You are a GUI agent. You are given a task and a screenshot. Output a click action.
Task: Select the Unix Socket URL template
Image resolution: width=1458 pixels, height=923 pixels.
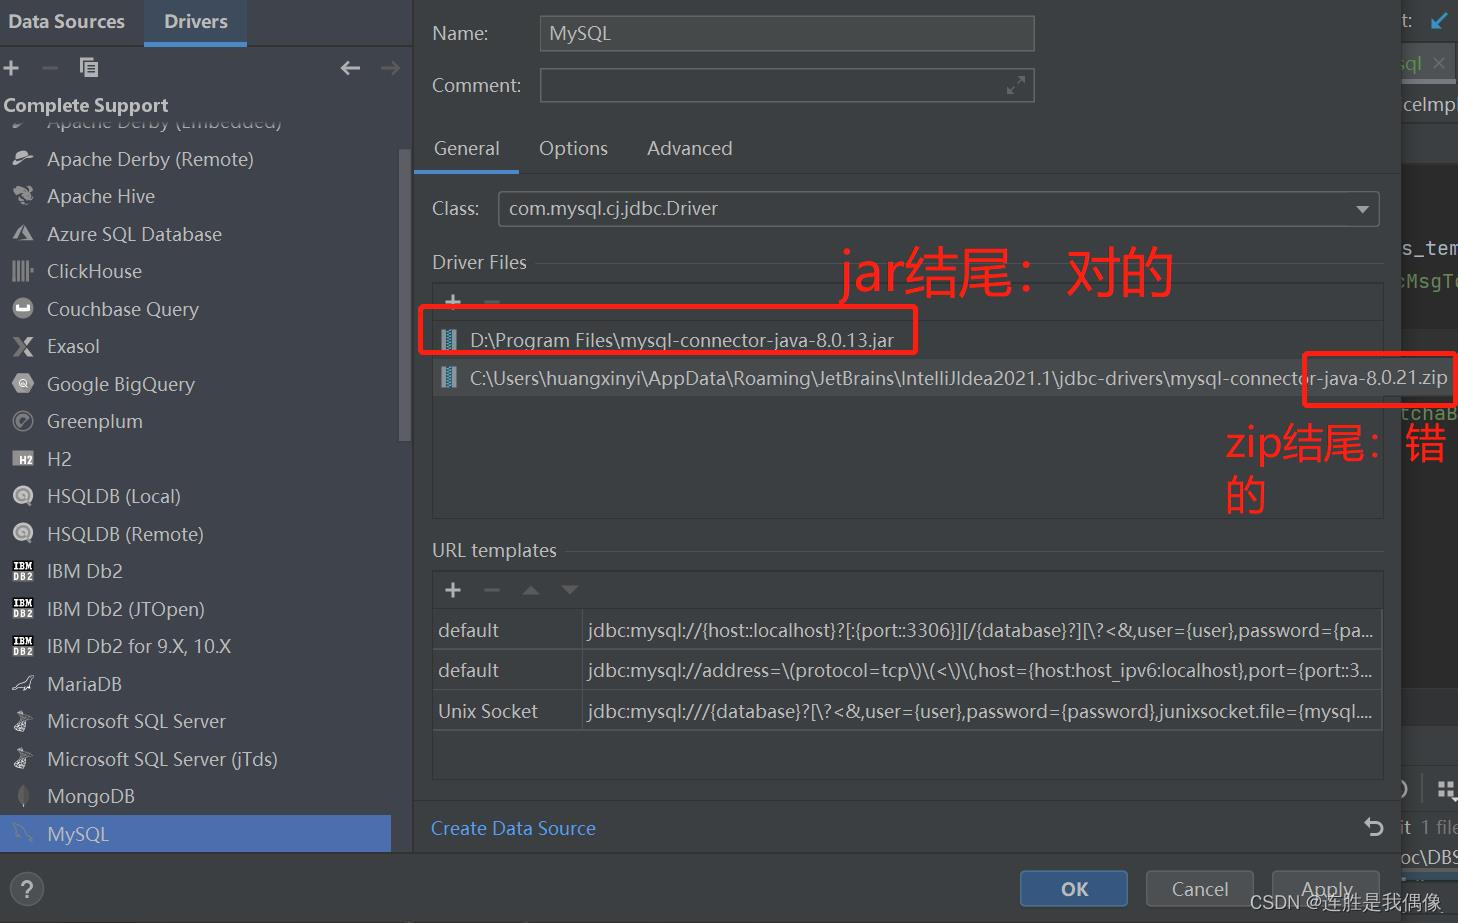tap(907, 711)
